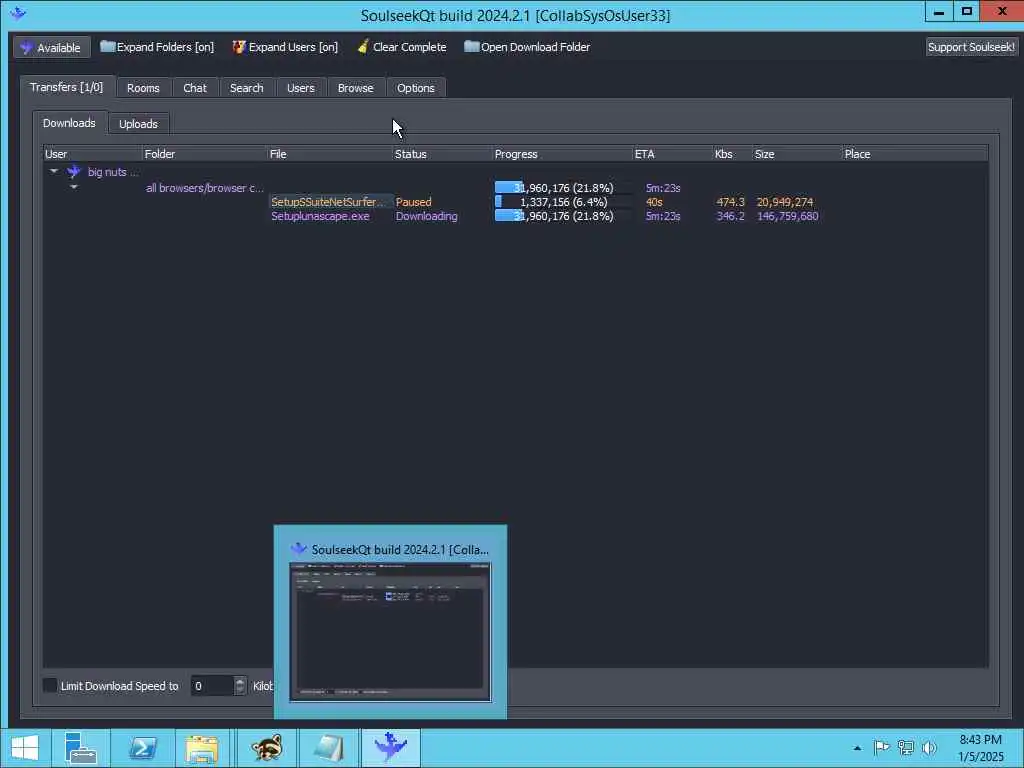Select folder all browsers/browser c...
This screenshot has height=768, width=1024.
click(204, 188)
